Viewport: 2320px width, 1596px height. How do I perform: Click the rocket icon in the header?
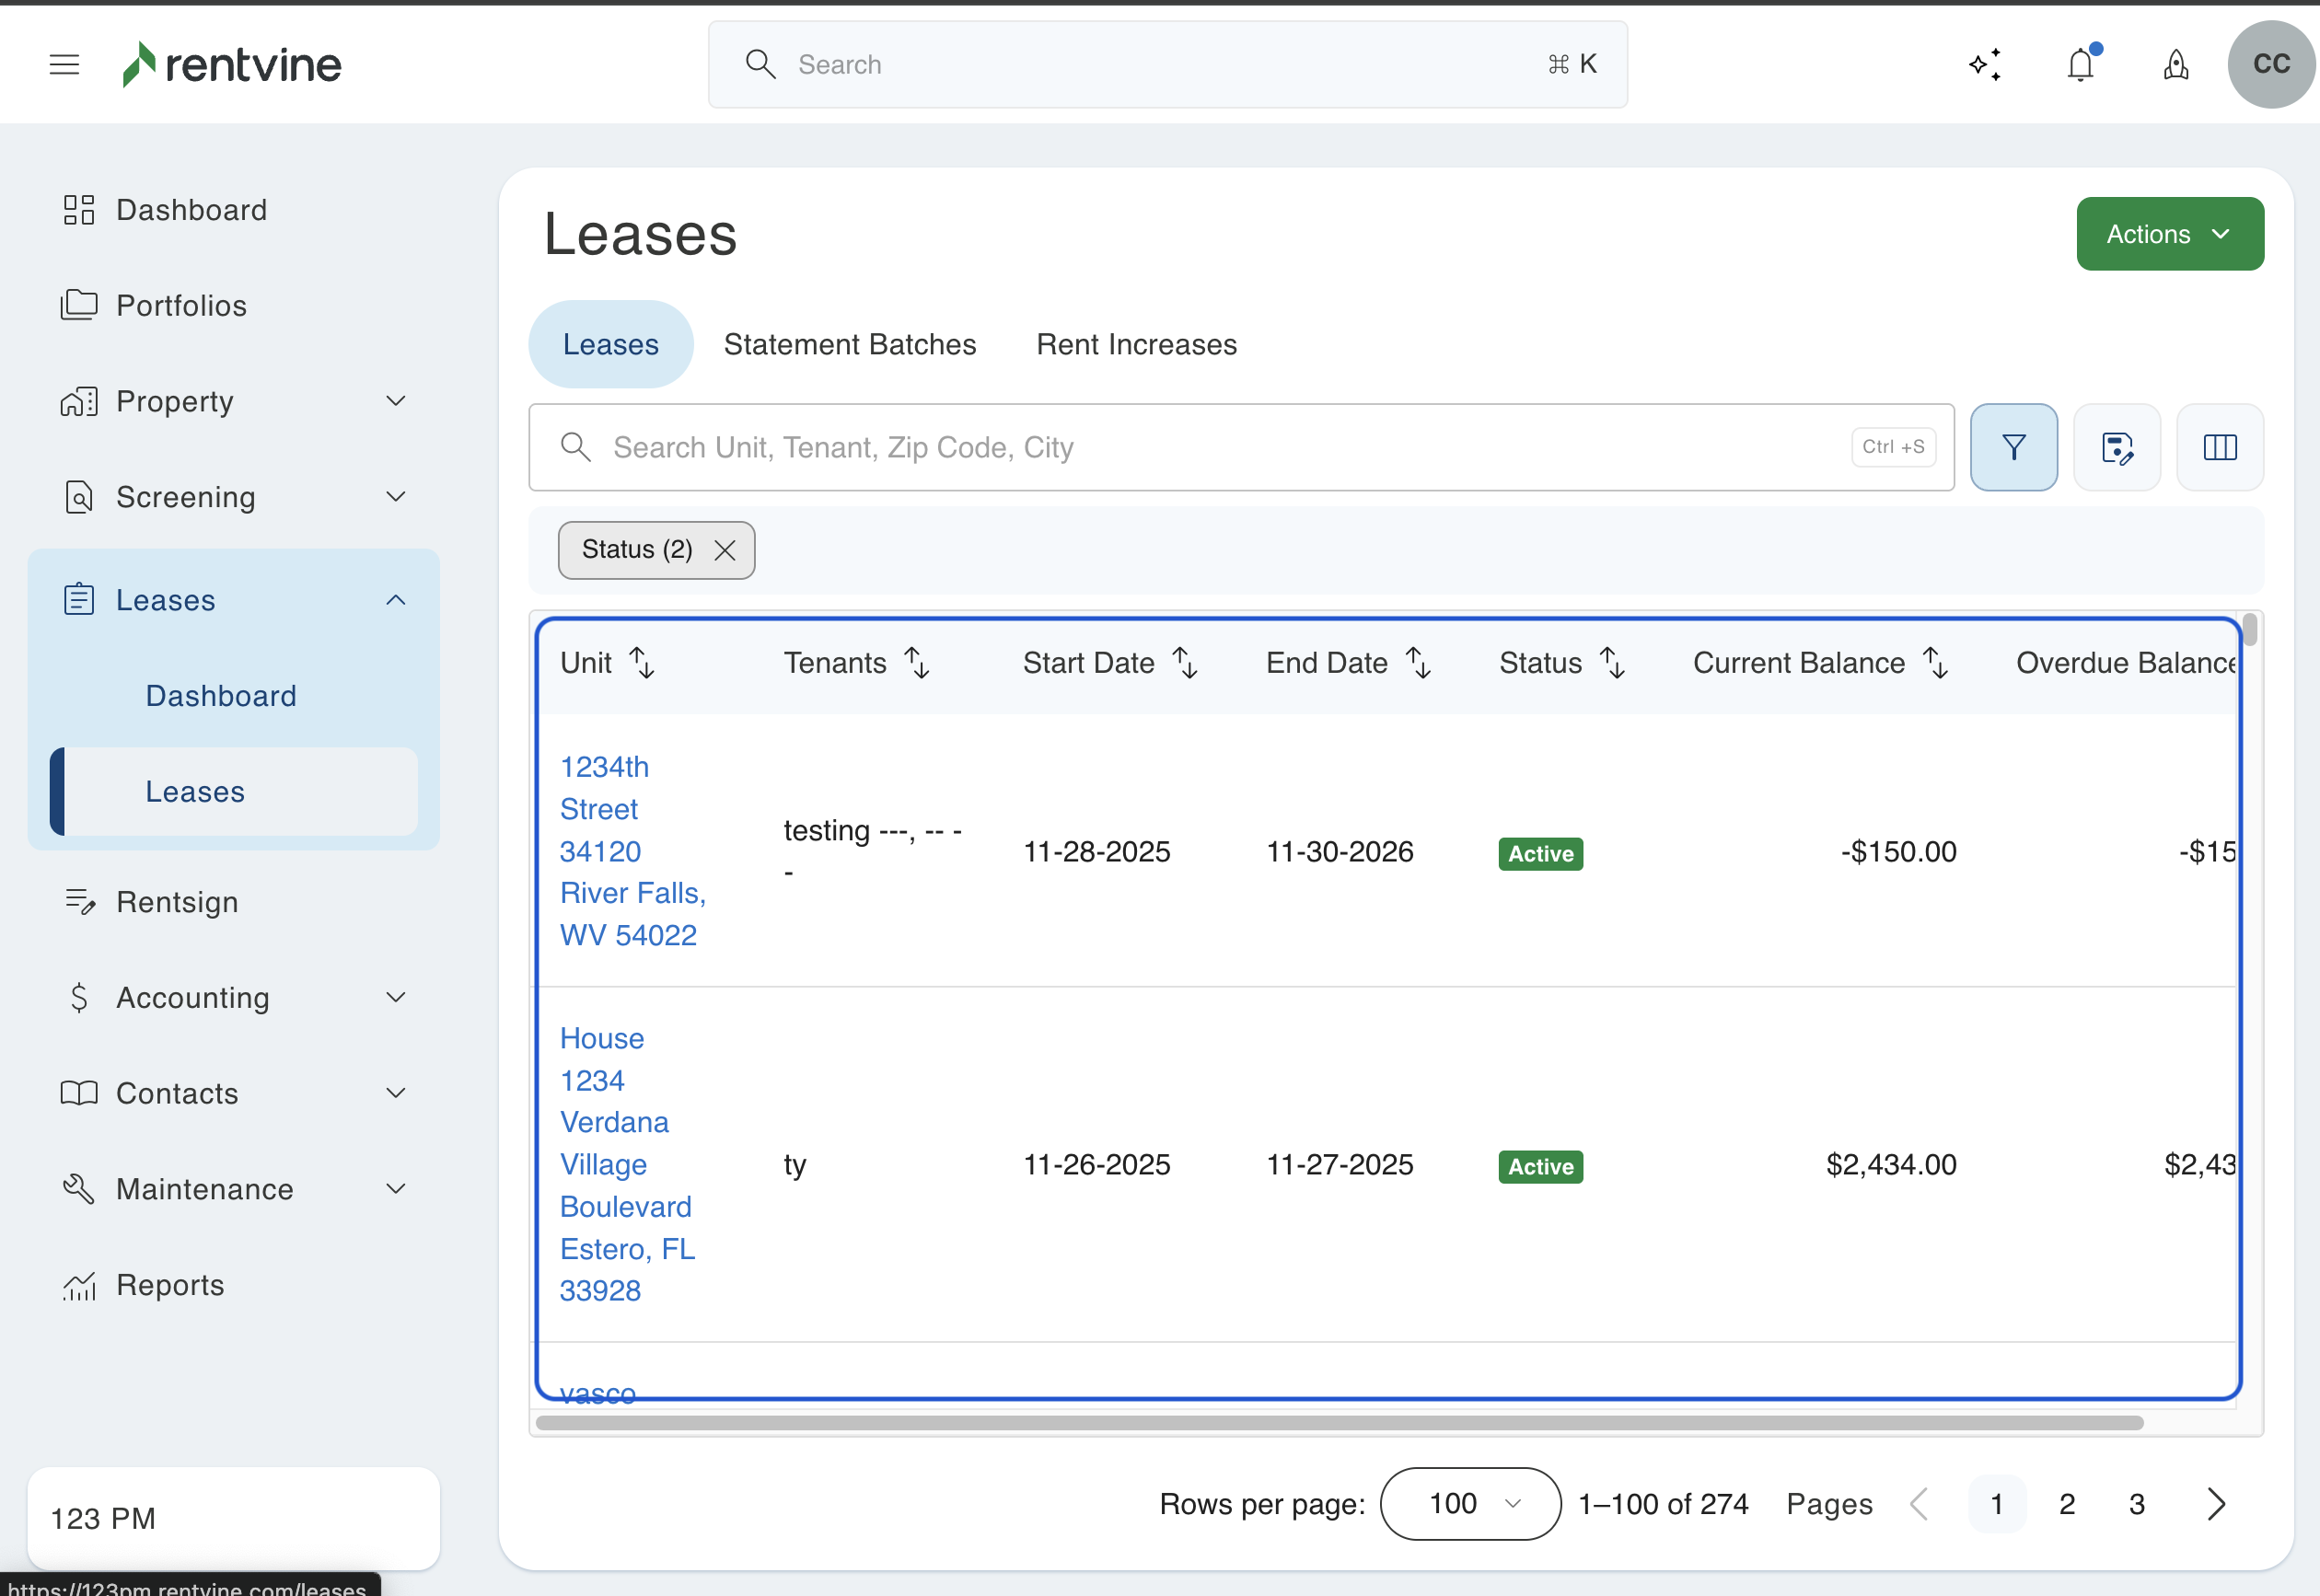click(x=2176, y=65)
